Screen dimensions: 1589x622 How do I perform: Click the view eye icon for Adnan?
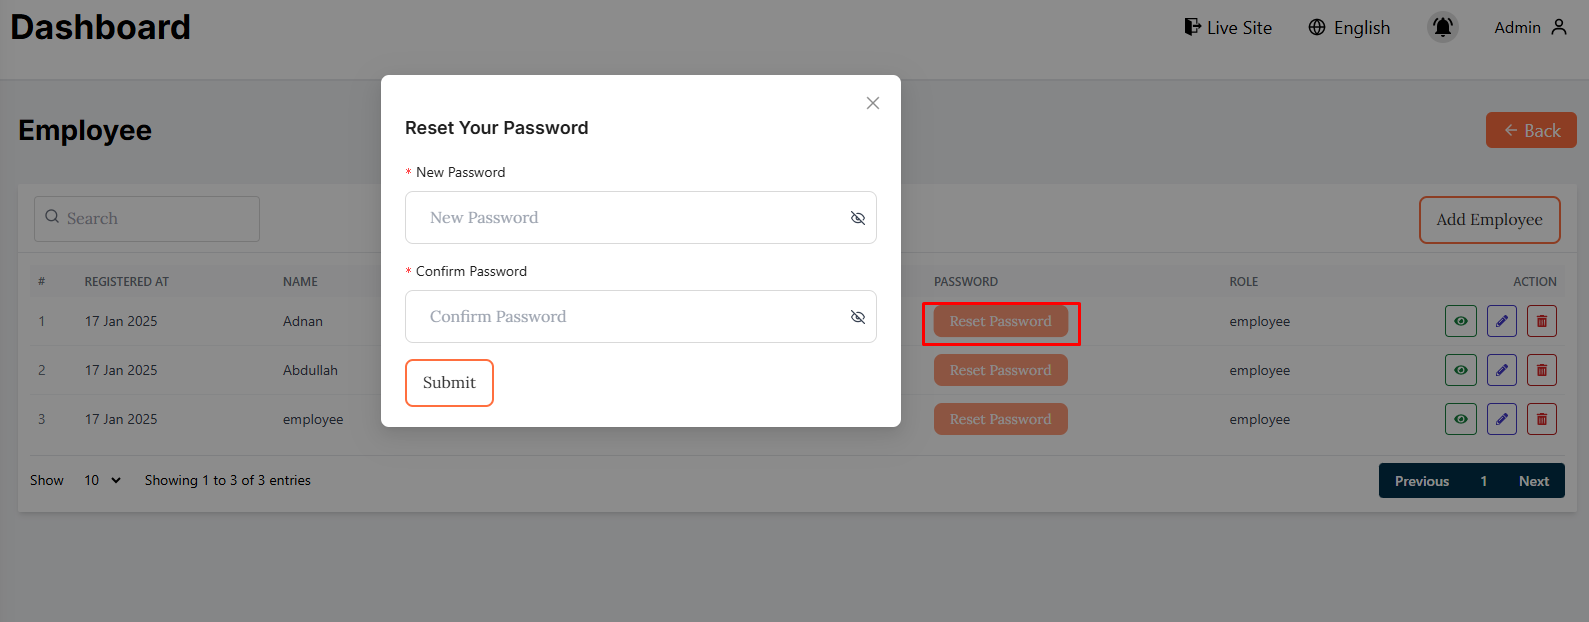[x=1460, y=321]
